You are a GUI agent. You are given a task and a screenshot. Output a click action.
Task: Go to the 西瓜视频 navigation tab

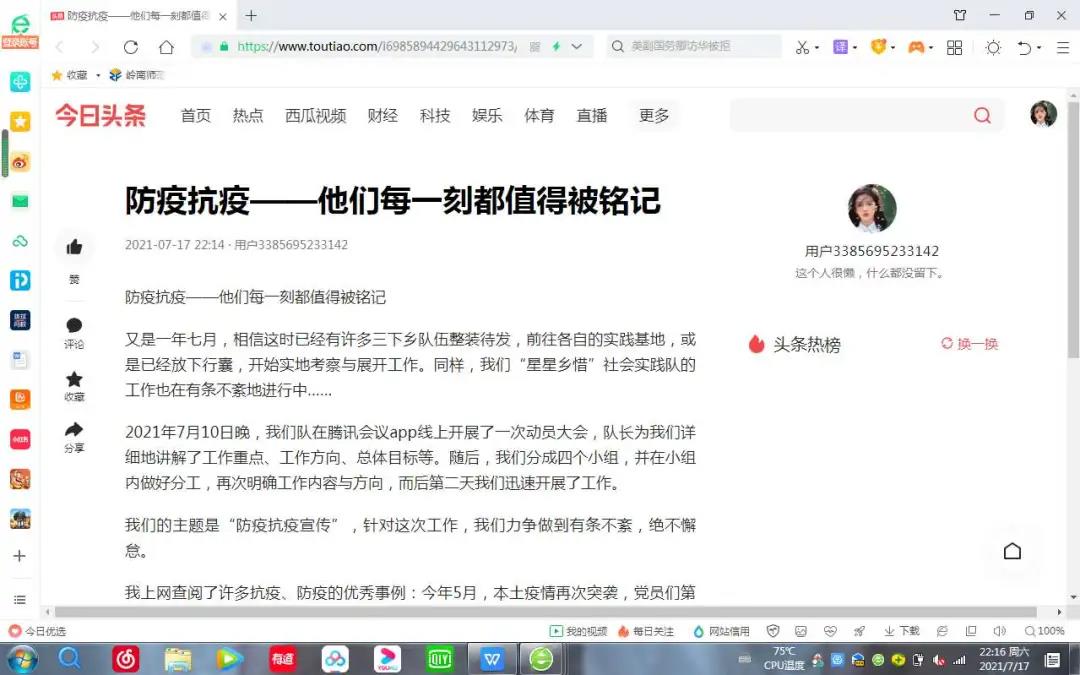[315, 116]
